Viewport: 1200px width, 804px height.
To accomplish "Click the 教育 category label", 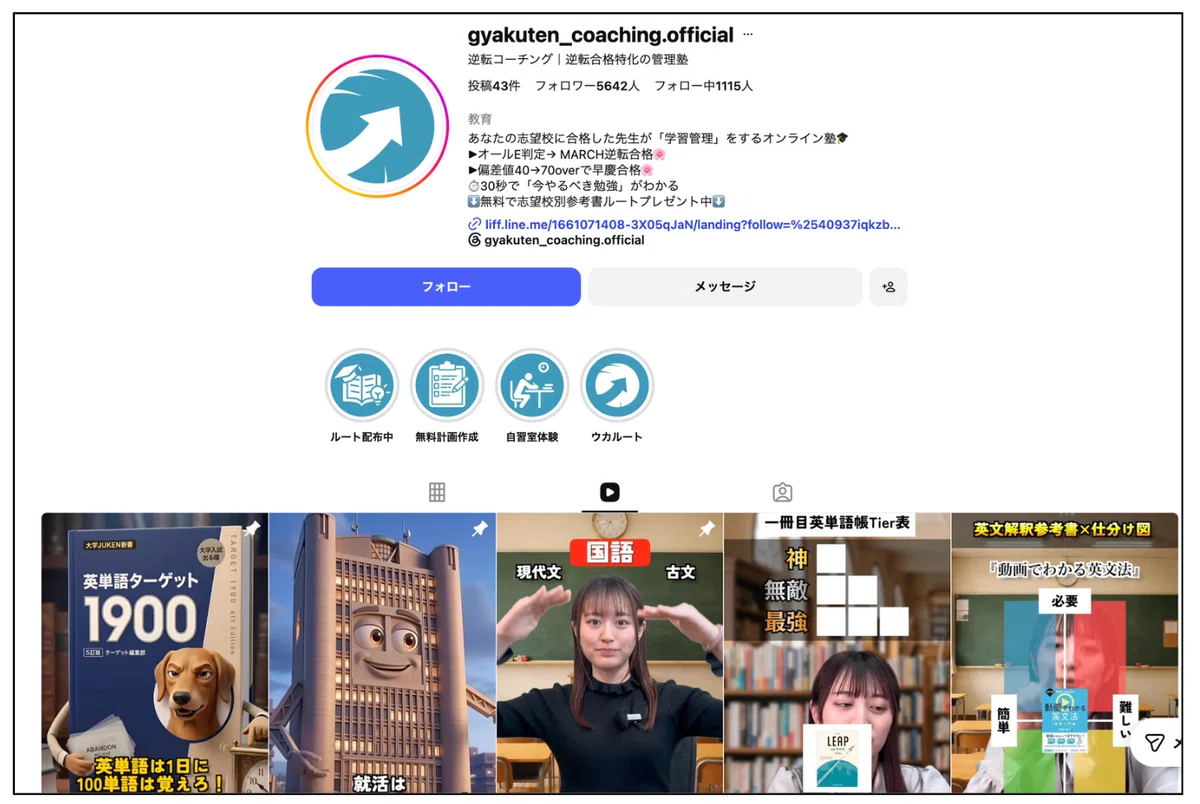I will [480, 119].
